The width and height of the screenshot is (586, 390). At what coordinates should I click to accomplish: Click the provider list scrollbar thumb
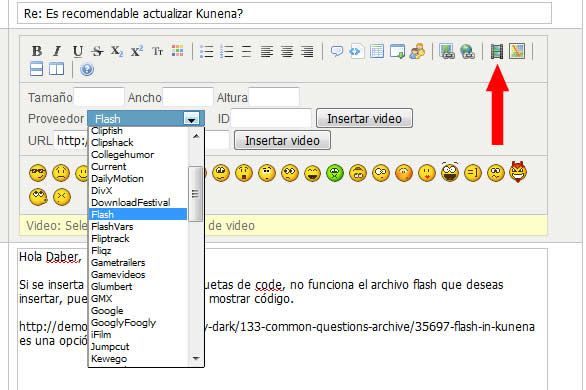pyautogui.click(x=195, y=194)
